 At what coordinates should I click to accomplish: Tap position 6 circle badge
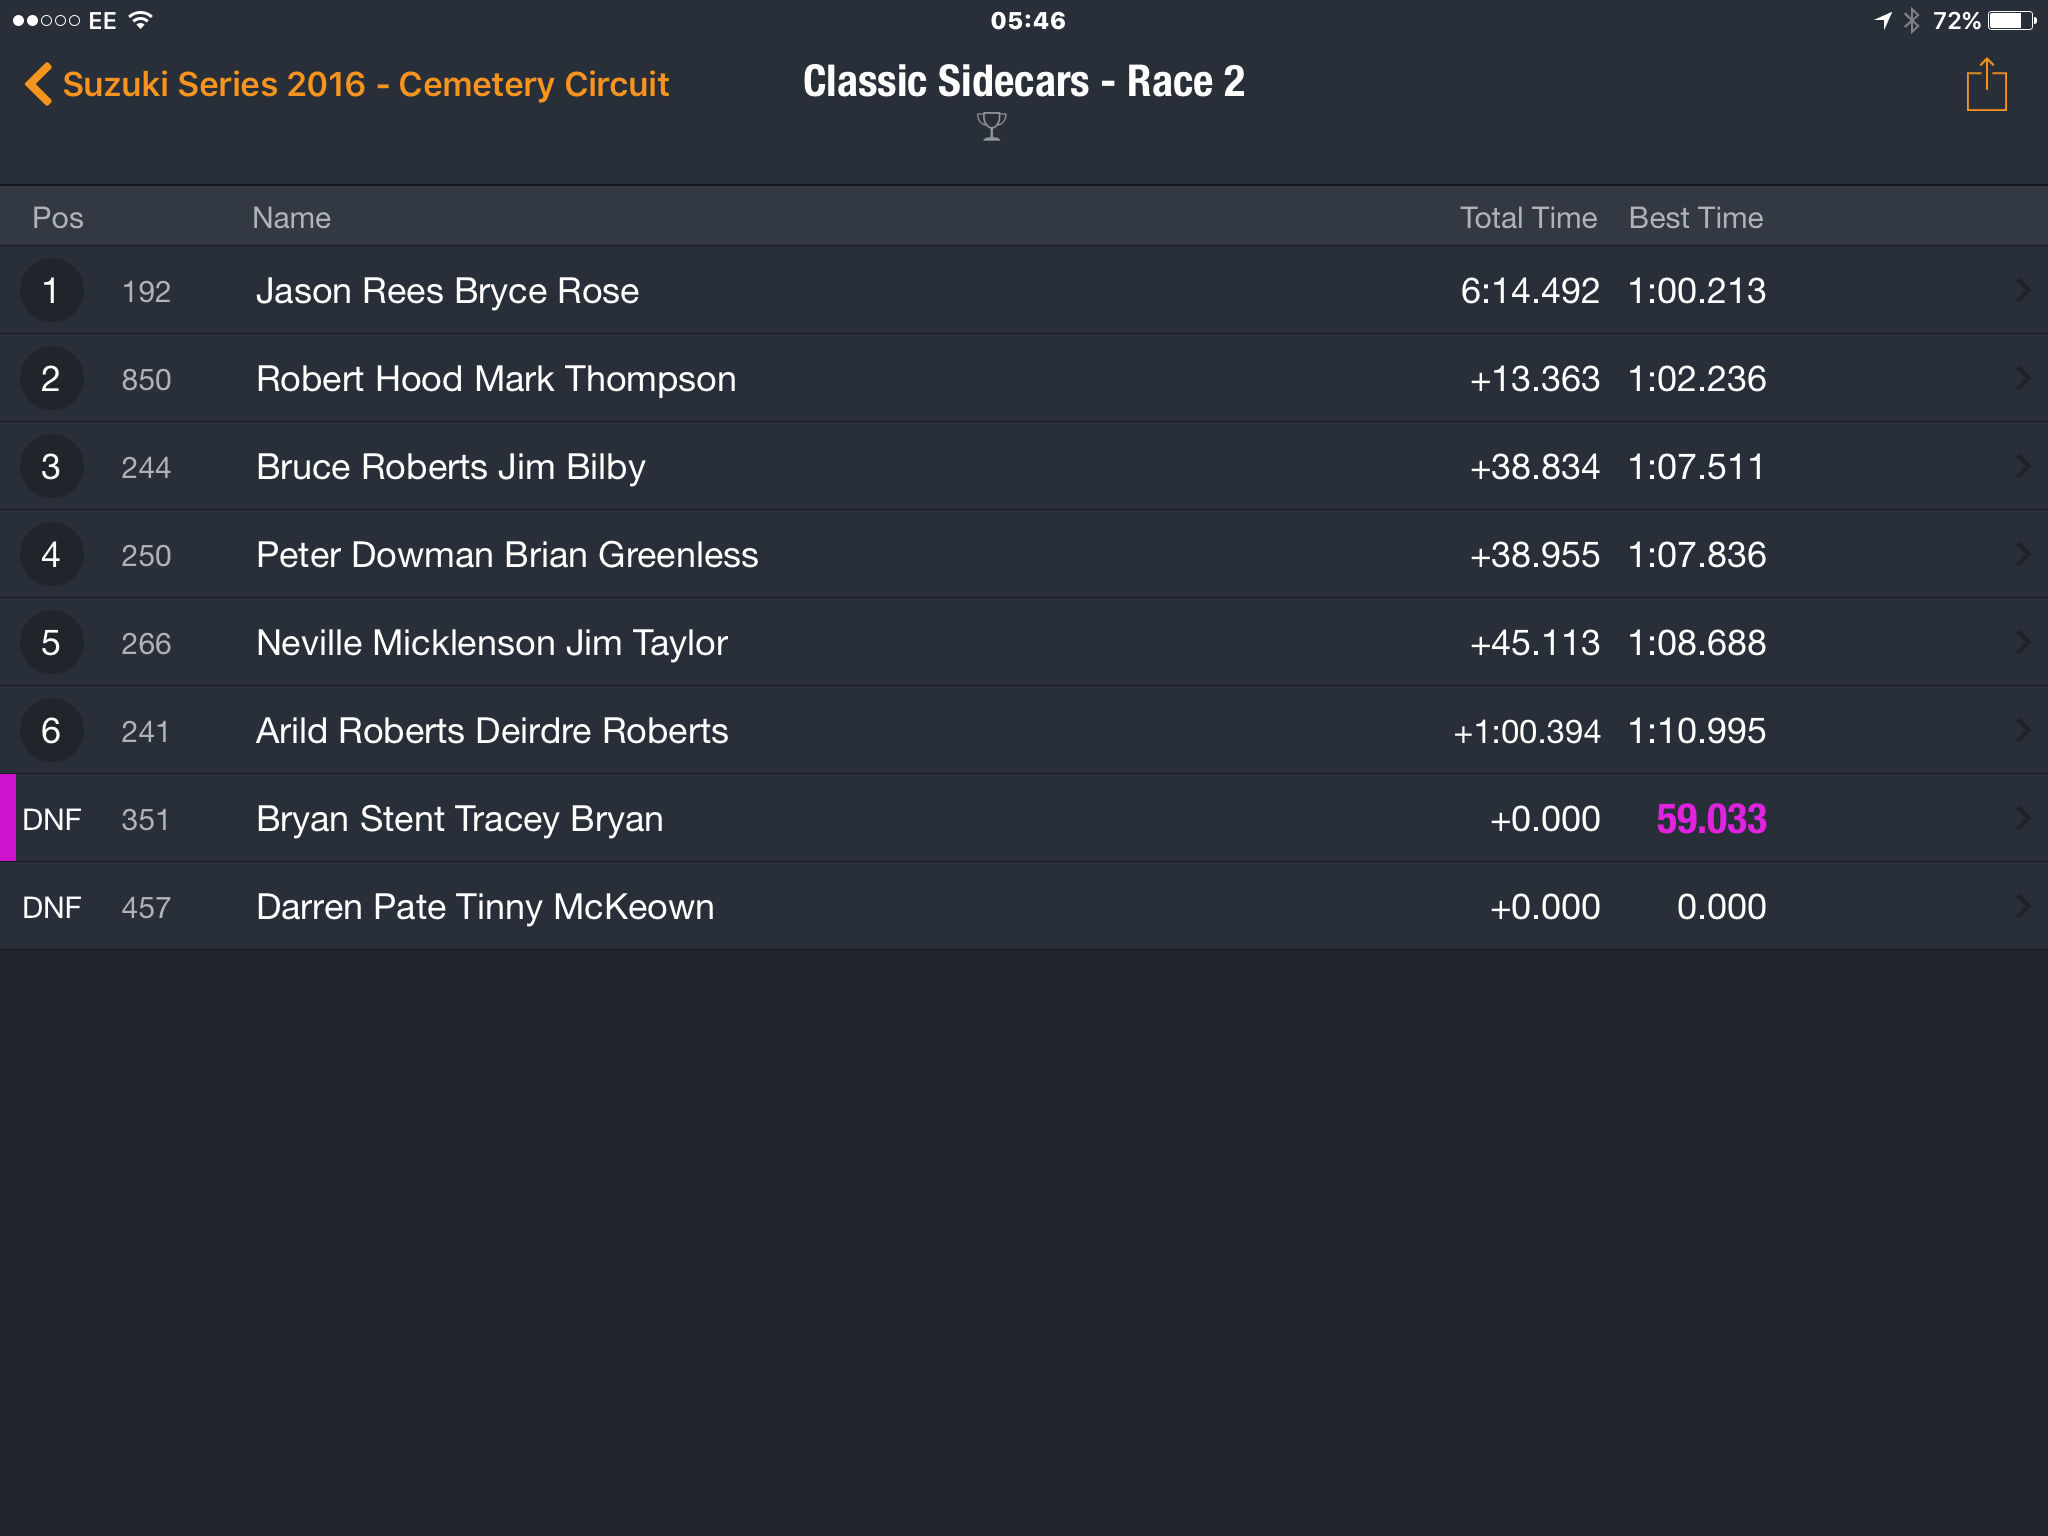51,730
